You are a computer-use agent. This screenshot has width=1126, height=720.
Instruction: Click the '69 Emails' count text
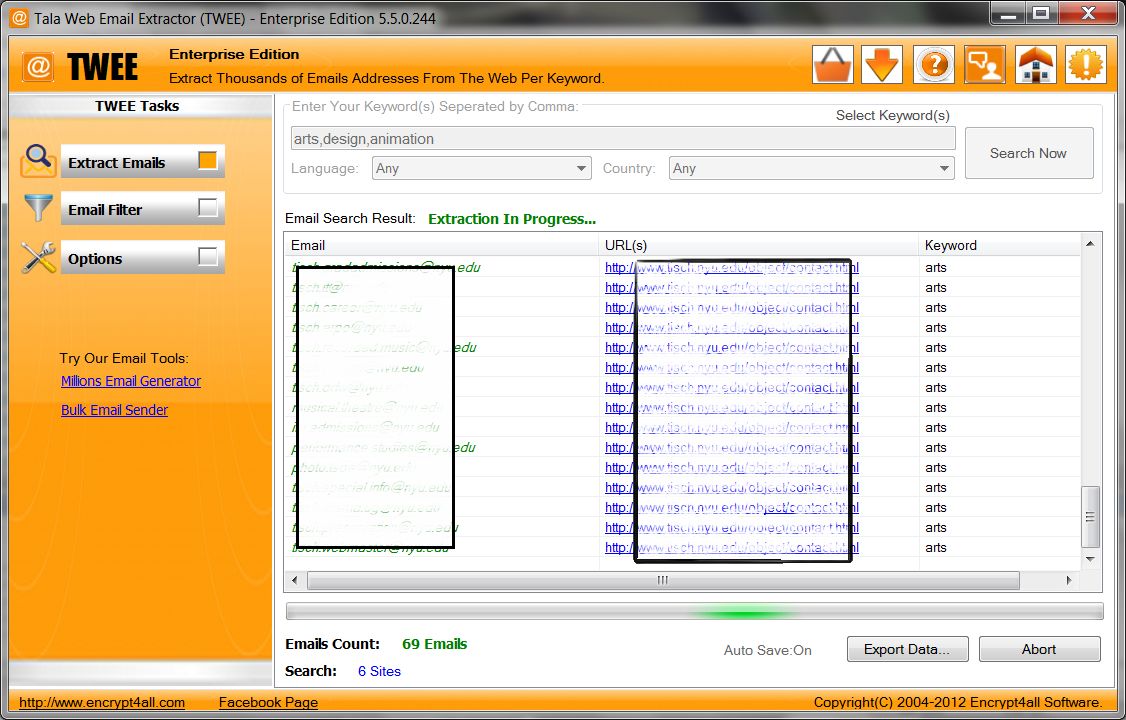click(x=434, y=644)
